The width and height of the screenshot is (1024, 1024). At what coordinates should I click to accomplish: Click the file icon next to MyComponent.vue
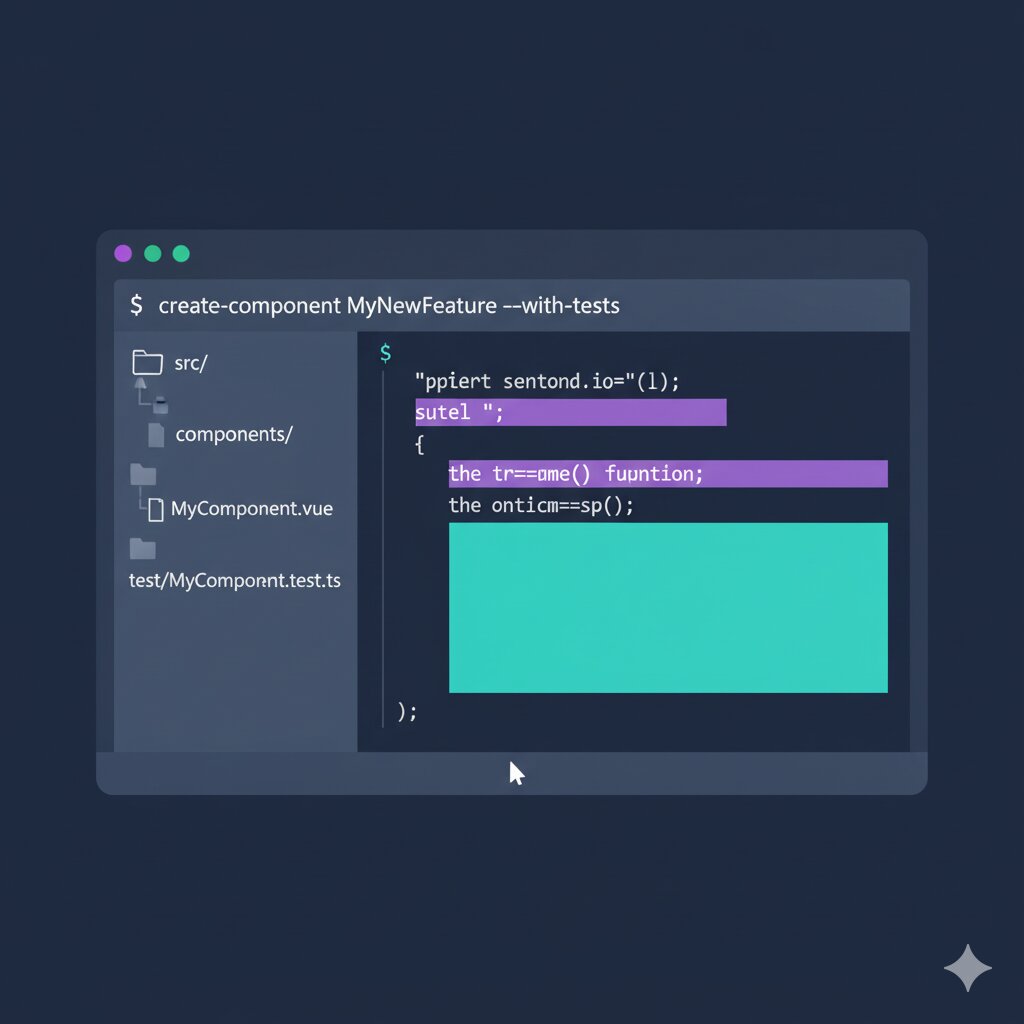[155, 509]
